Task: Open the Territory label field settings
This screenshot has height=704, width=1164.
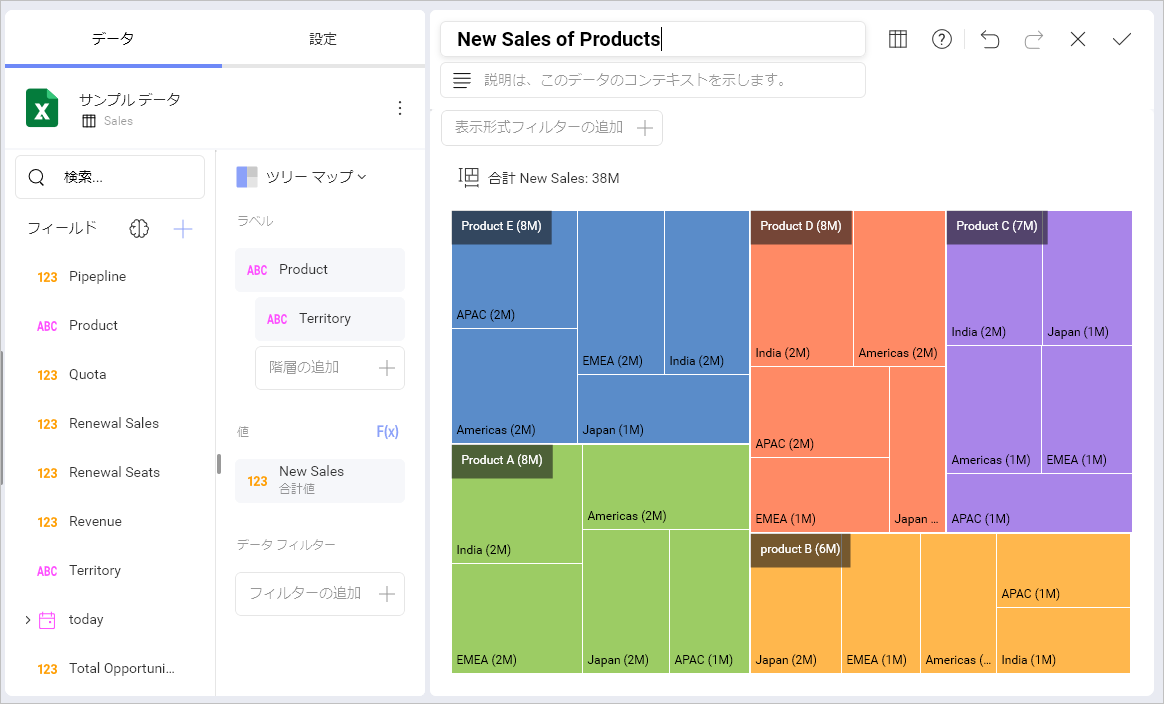Action: click(x=330, y=319)
